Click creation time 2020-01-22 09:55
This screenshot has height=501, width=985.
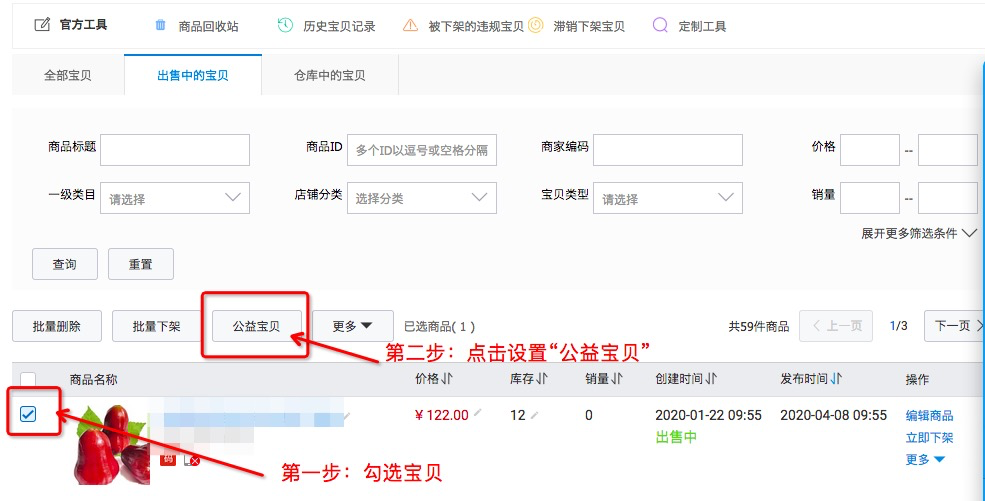pyautogui.click(x=708, y=415)
